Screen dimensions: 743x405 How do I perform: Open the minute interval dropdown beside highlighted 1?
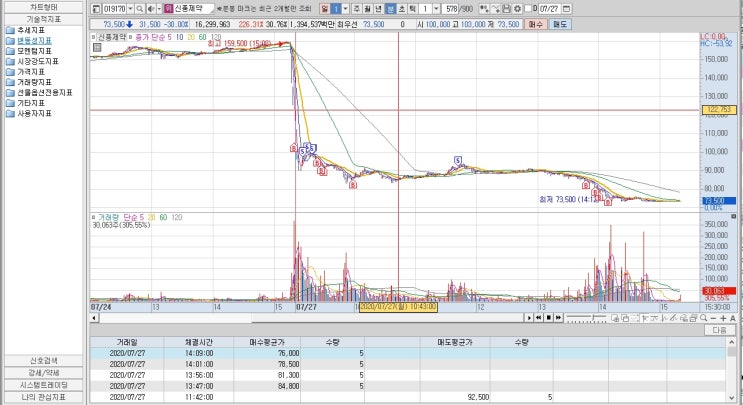[345, 9]
